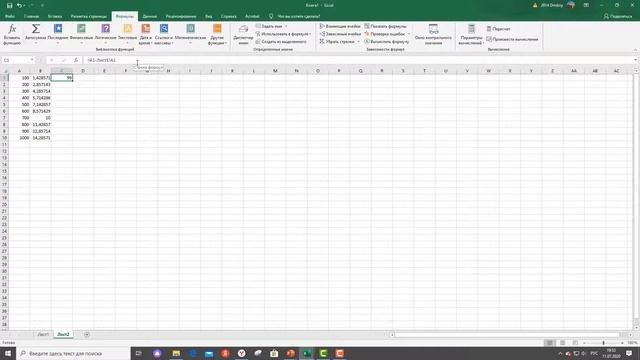The height and width of the screenshot is (360, 640).
Task: Click the Undo arrow in title bar
Action: pos(19,5)
